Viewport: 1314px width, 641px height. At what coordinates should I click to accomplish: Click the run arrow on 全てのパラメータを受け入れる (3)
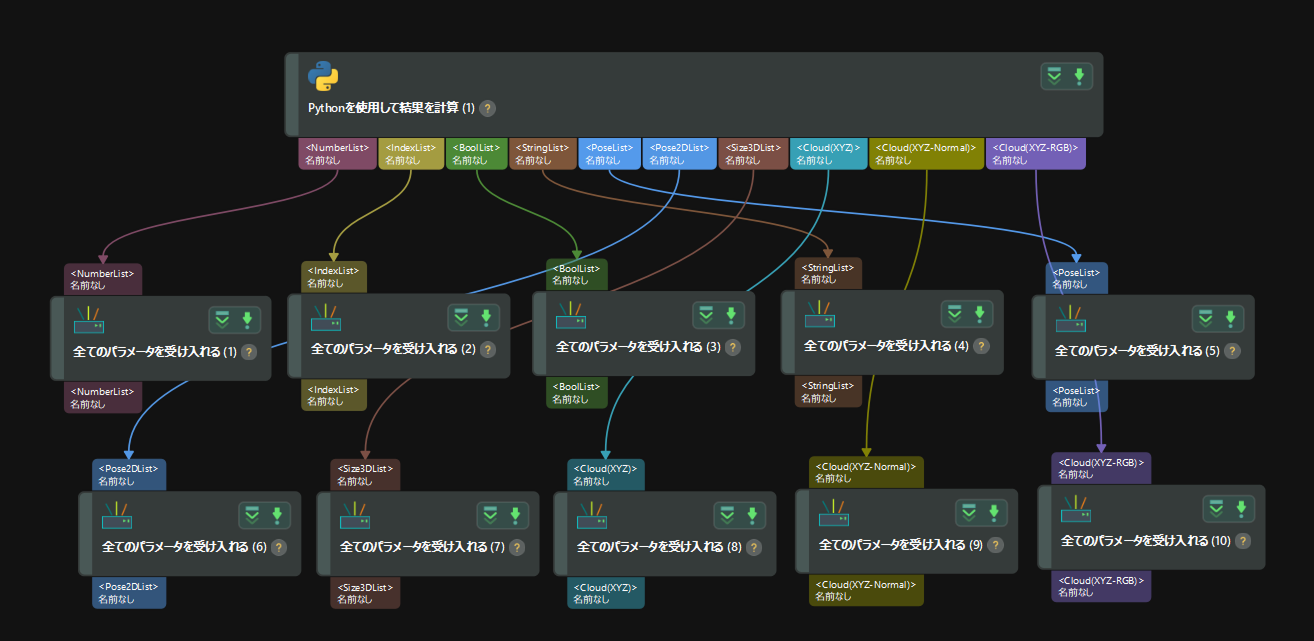731,315
